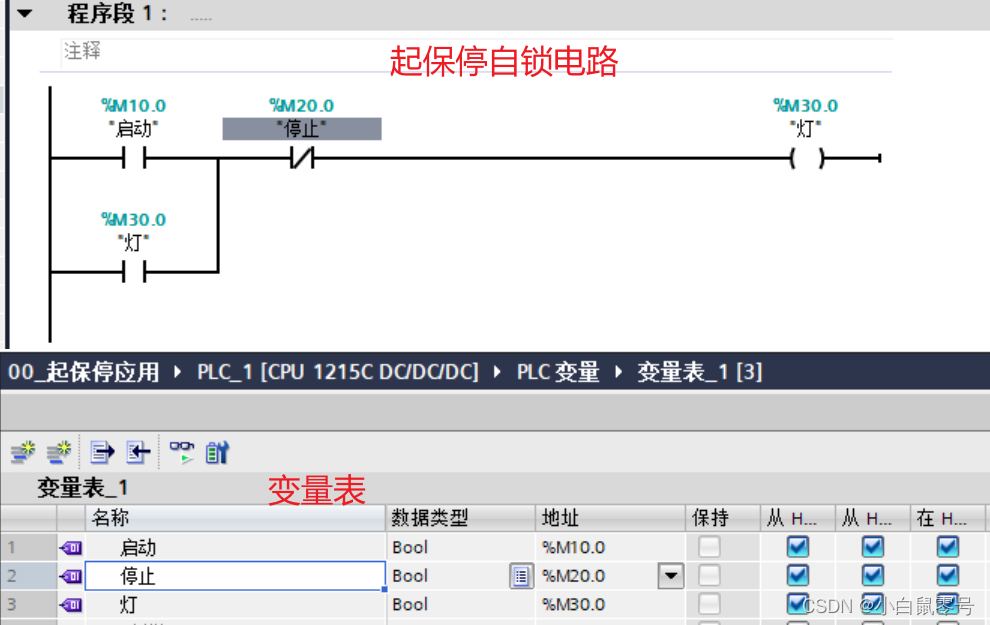The width and height of the screenshot is (990, 625).
Task: Click the %M30.0 address above the coil
Action: [x=806, y=105]
